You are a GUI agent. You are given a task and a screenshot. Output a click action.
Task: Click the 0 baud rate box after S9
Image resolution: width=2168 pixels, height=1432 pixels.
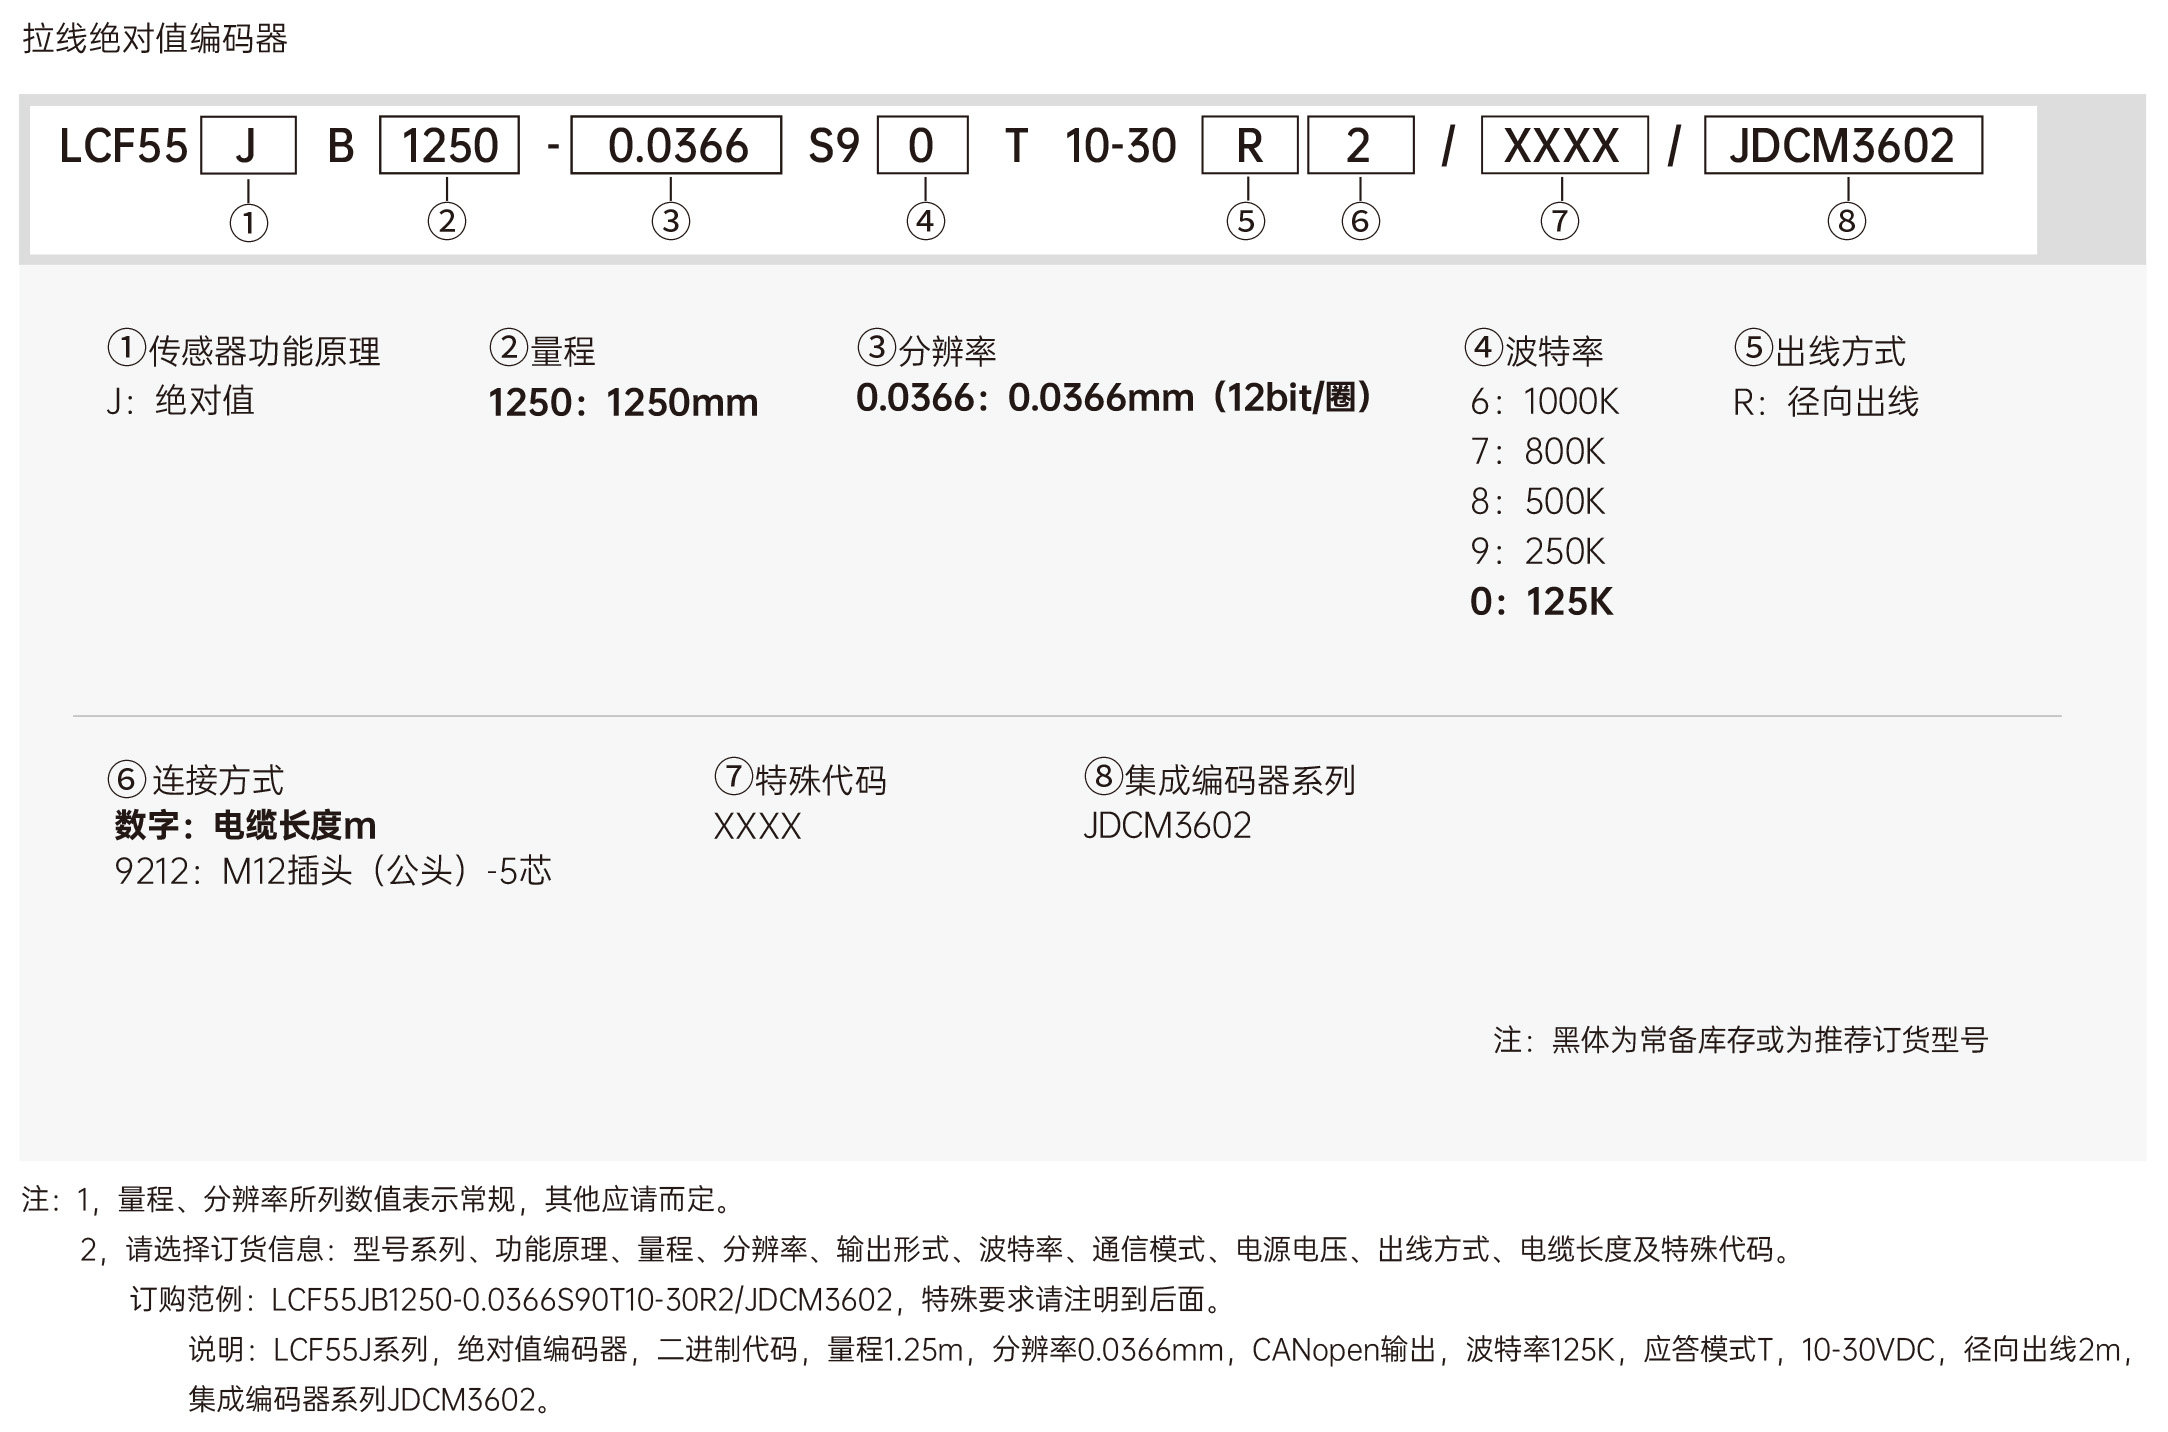[x=922, y=146]
